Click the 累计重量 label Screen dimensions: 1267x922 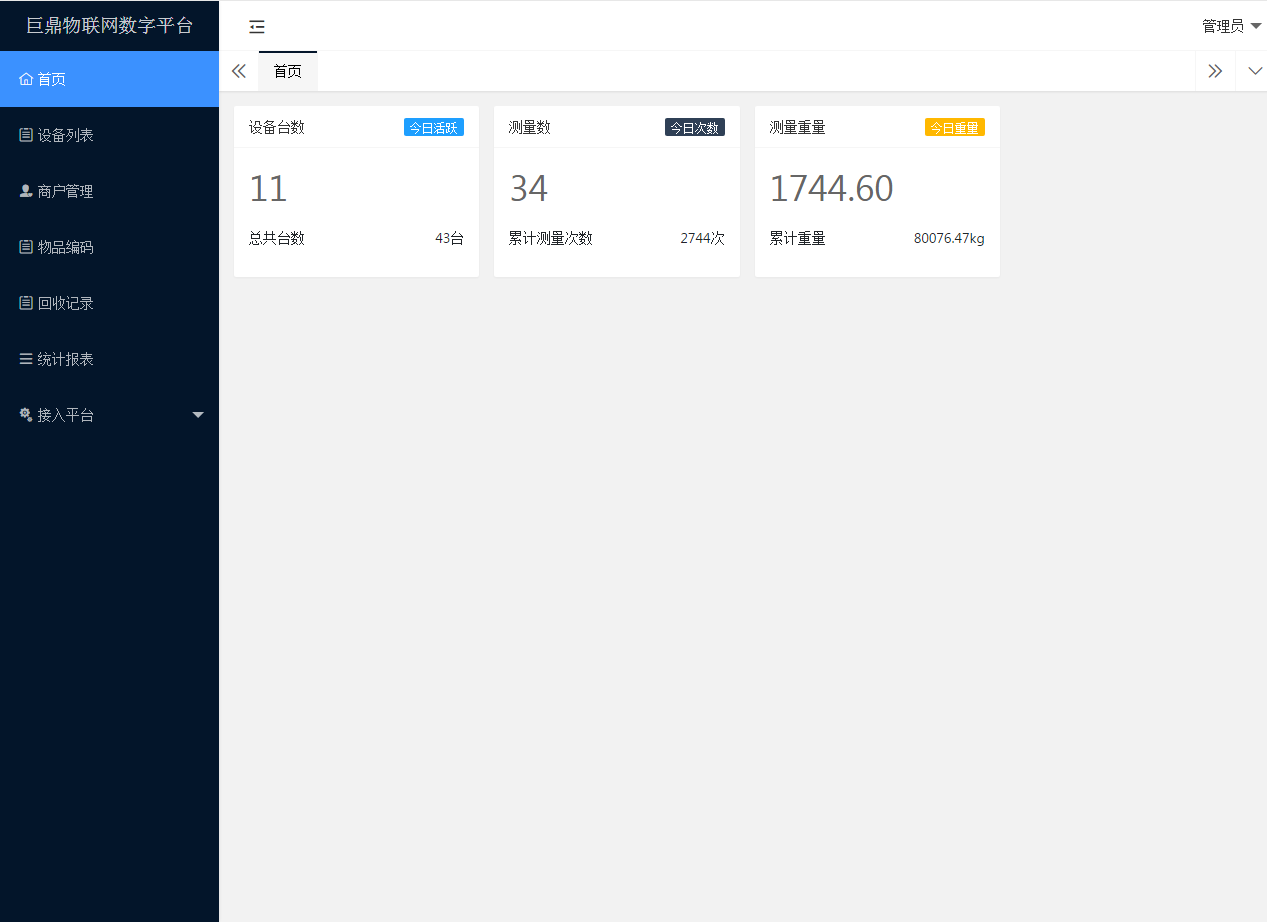click(798, 238)
